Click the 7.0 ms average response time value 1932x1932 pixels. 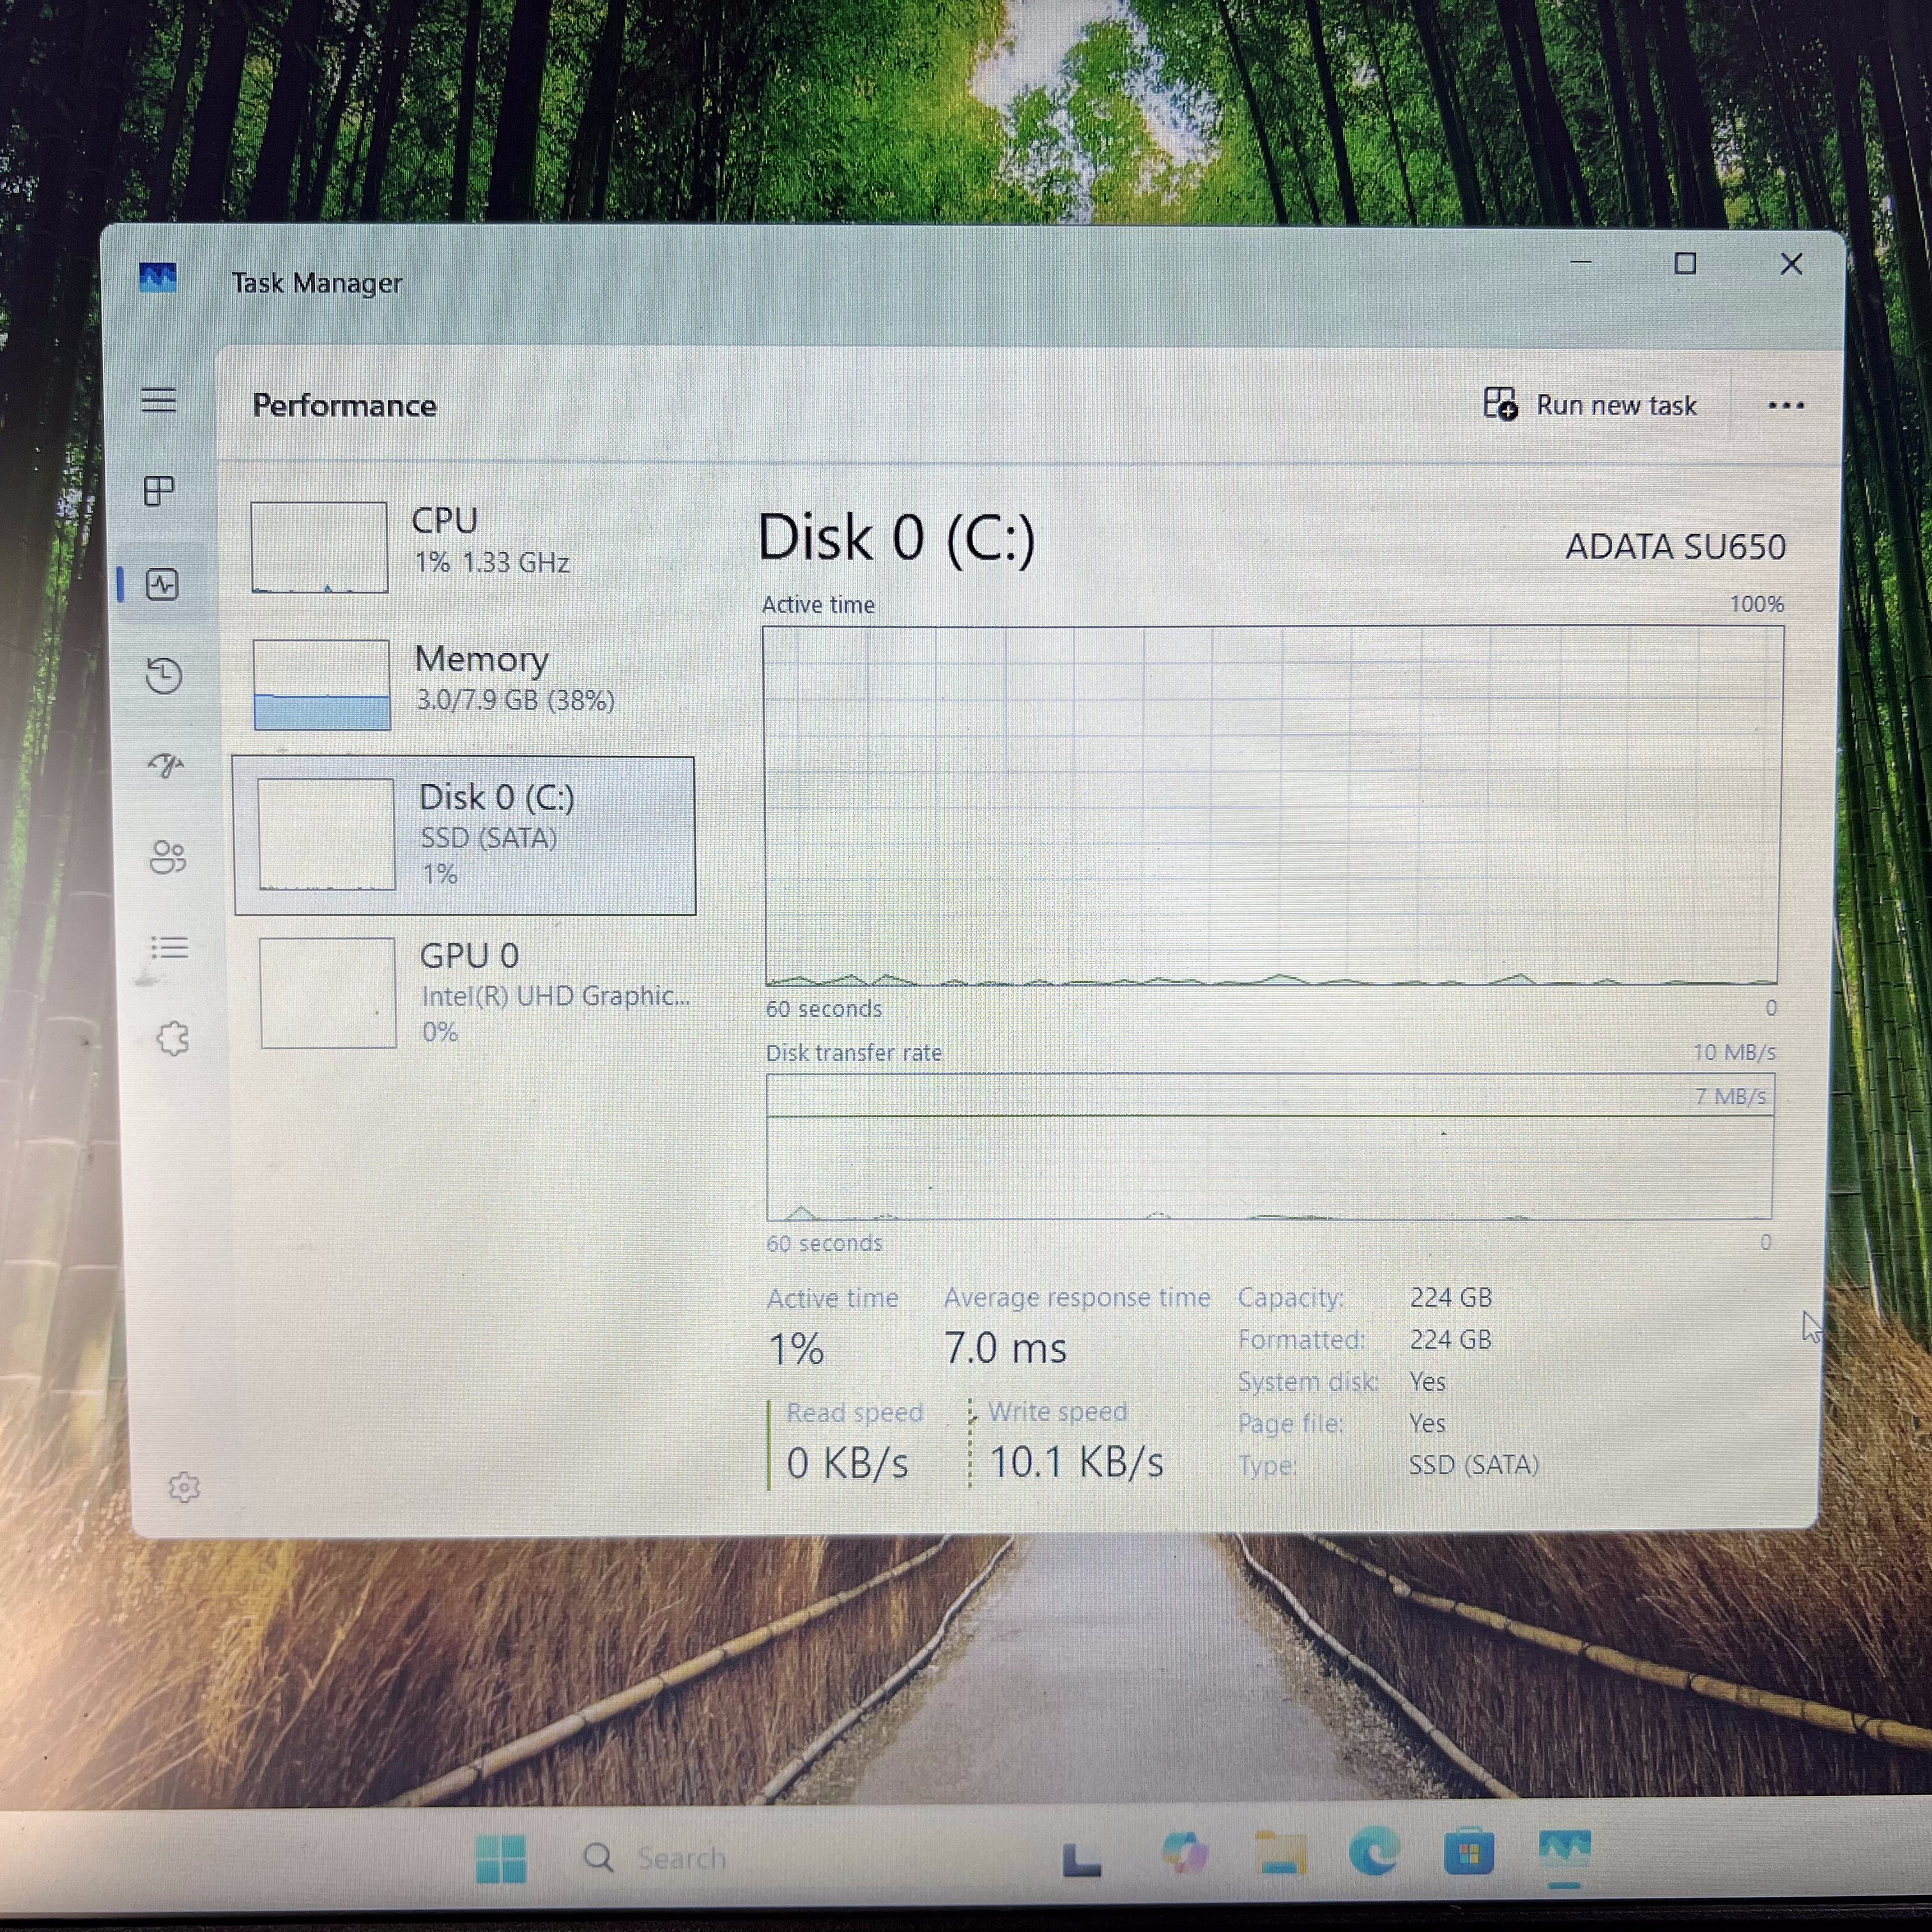[x=1005, y=1348]
